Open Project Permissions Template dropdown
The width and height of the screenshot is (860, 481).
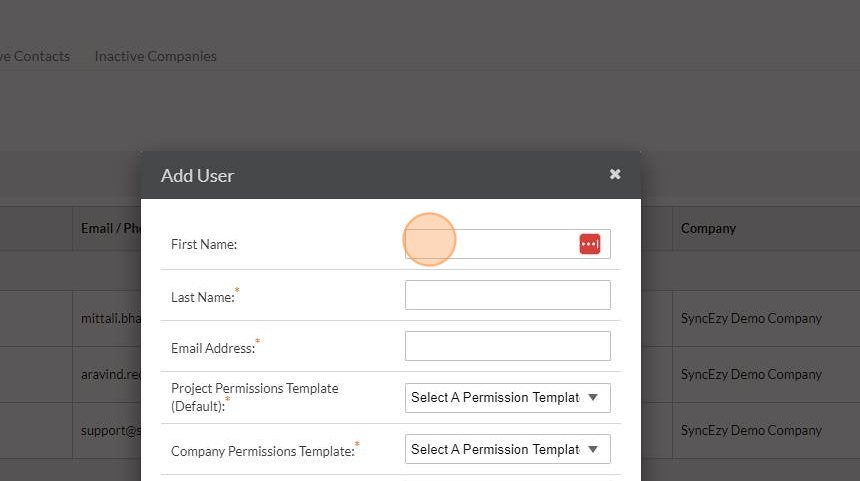tap(507, 398)
